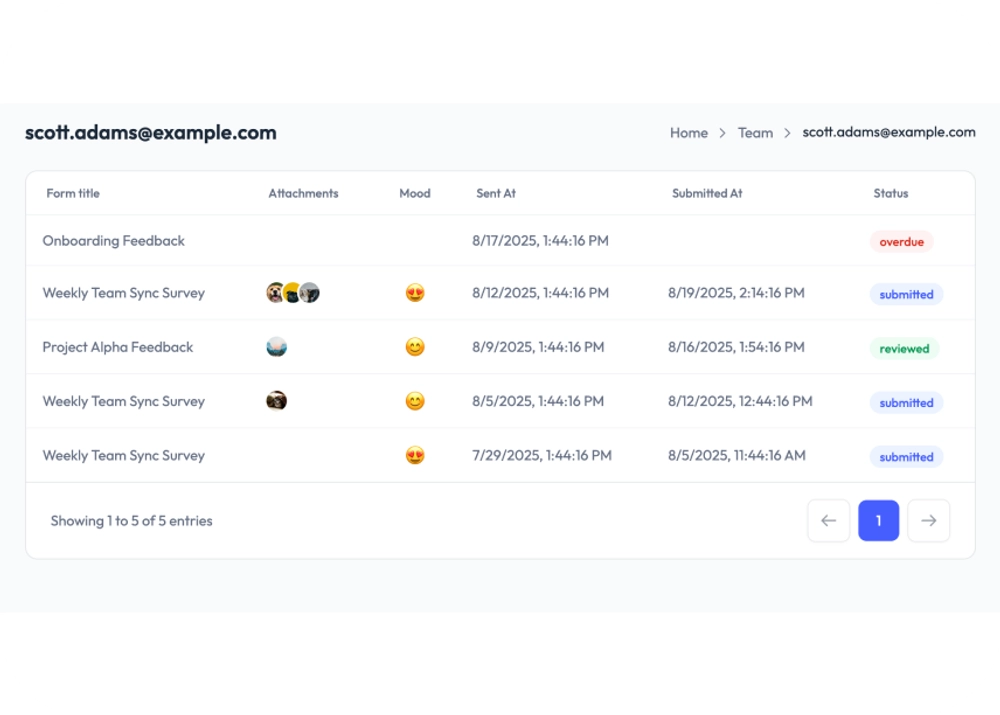Click the 'Showing 1 to 5 of 5 entries' text
The height and width of the screenshot is (715, 1000).
pyautogui.click(x=131, y=520)
